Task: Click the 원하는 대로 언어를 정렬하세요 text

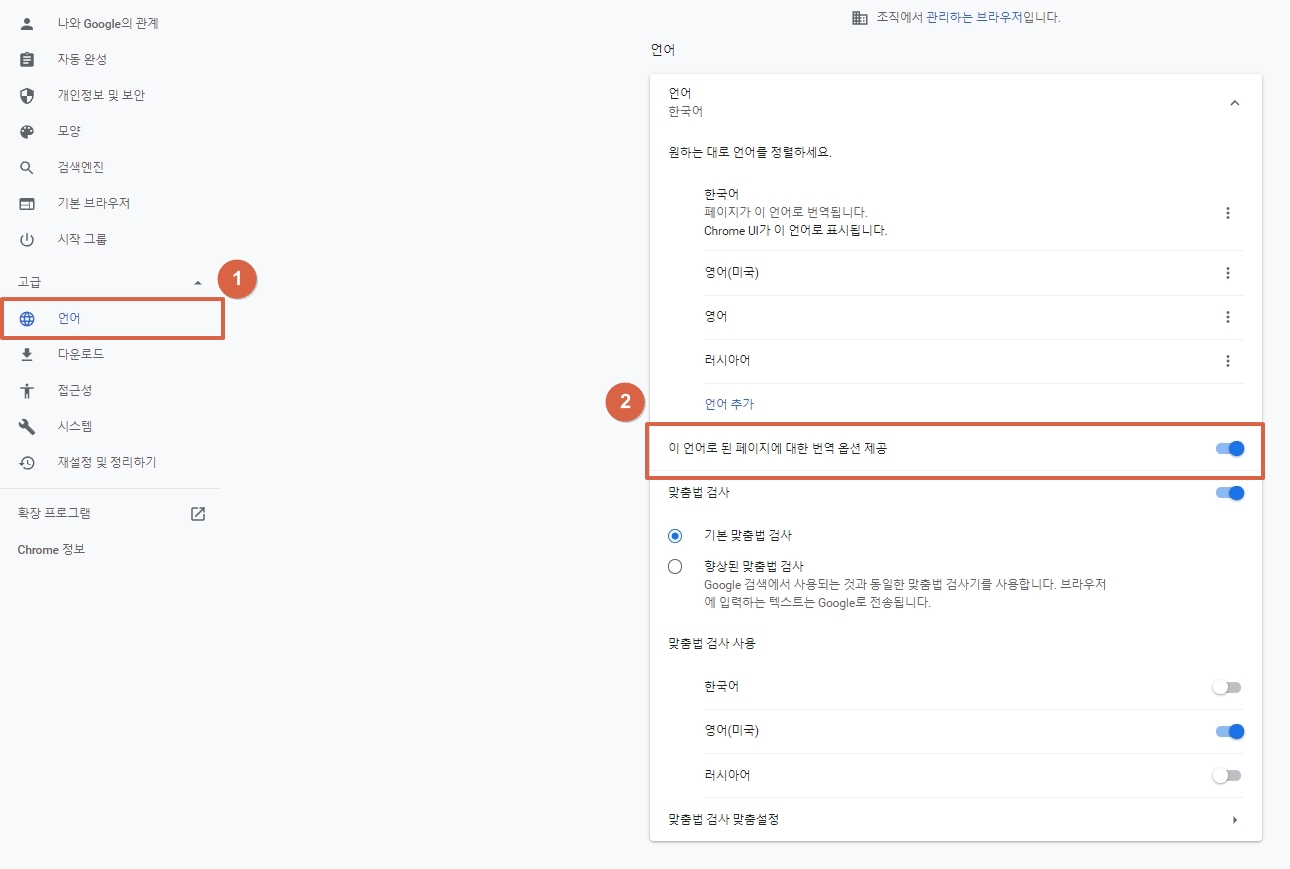Action: (x=750, y=153)
